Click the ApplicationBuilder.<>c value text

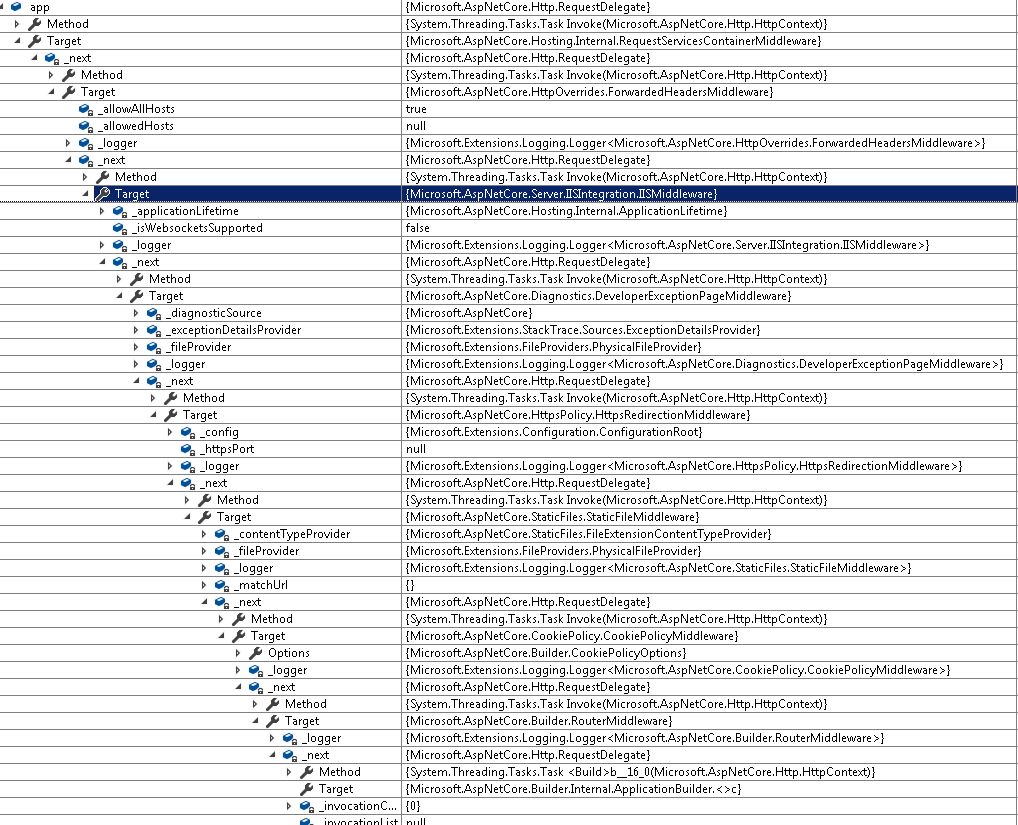tap(573, 789)
